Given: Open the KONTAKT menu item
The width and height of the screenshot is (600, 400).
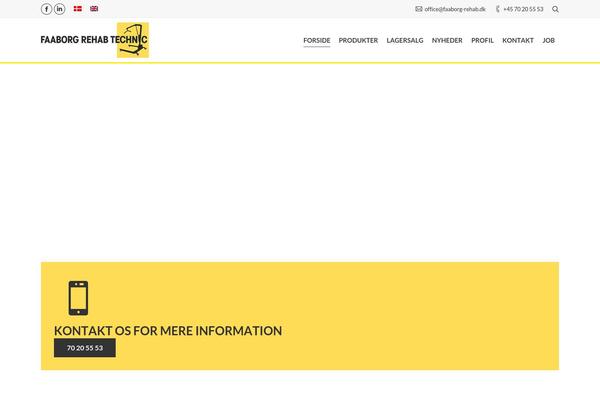Looking at the screenshot, I should point(518,40).
